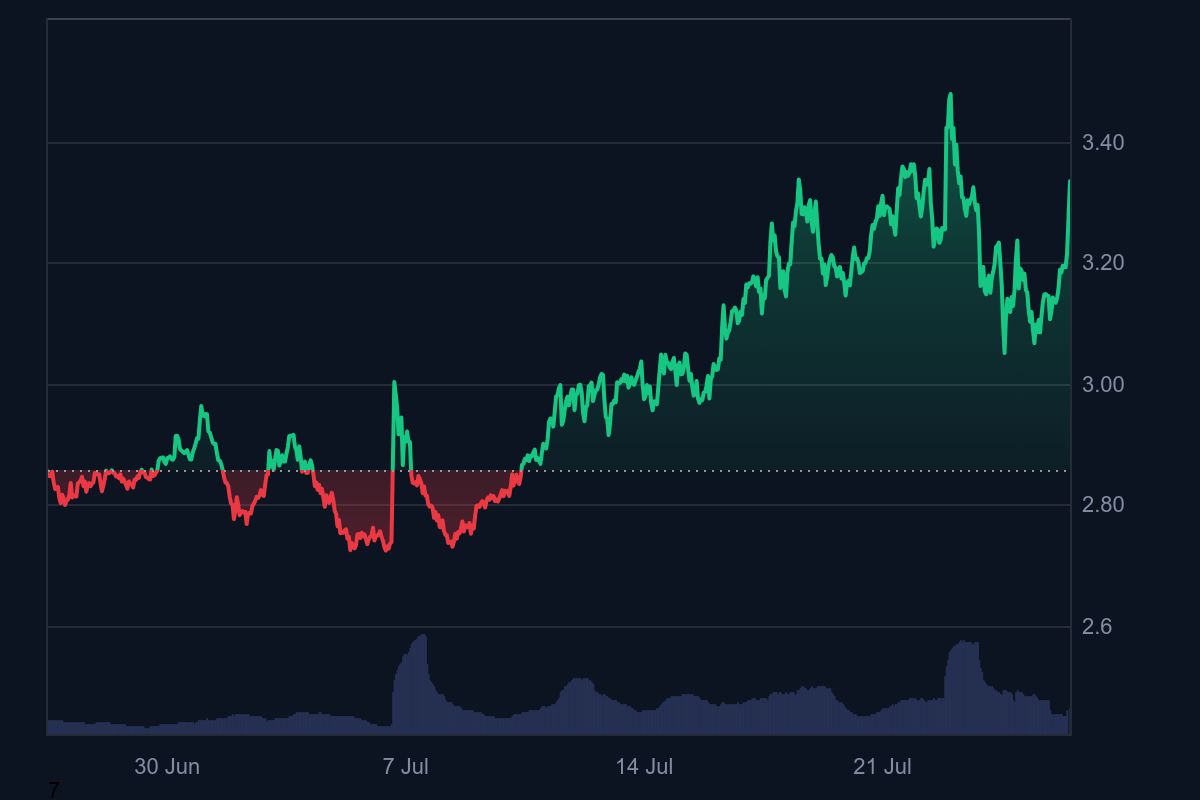1200x800 pixels.
Task: Click the 3.40 price axis label
Action: pos(1103,143)
